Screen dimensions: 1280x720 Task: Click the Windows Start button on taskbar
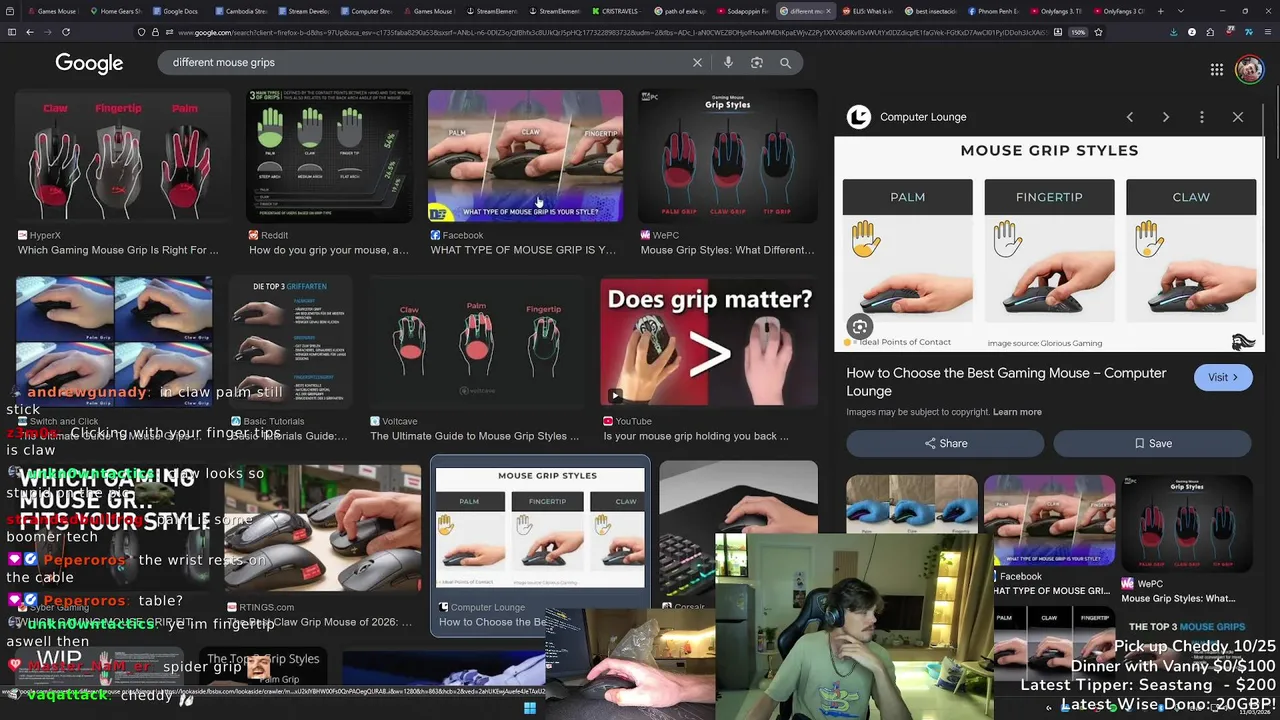(529, 709)
